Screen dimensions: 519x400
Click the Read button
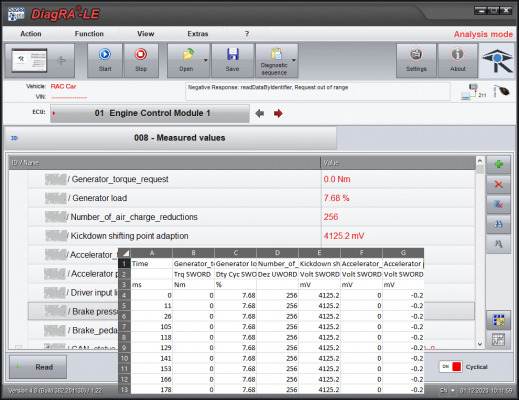(x=38, y=367)
